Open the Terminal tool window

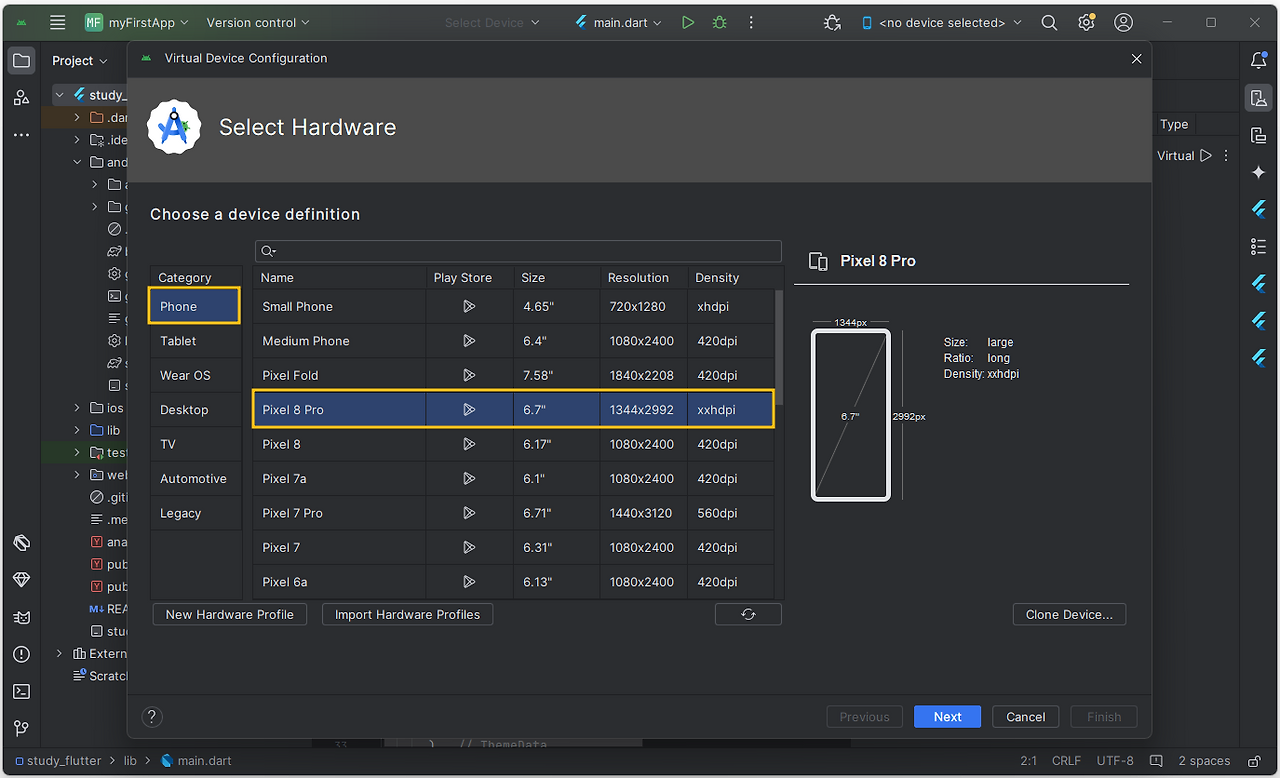coord(22,691)
